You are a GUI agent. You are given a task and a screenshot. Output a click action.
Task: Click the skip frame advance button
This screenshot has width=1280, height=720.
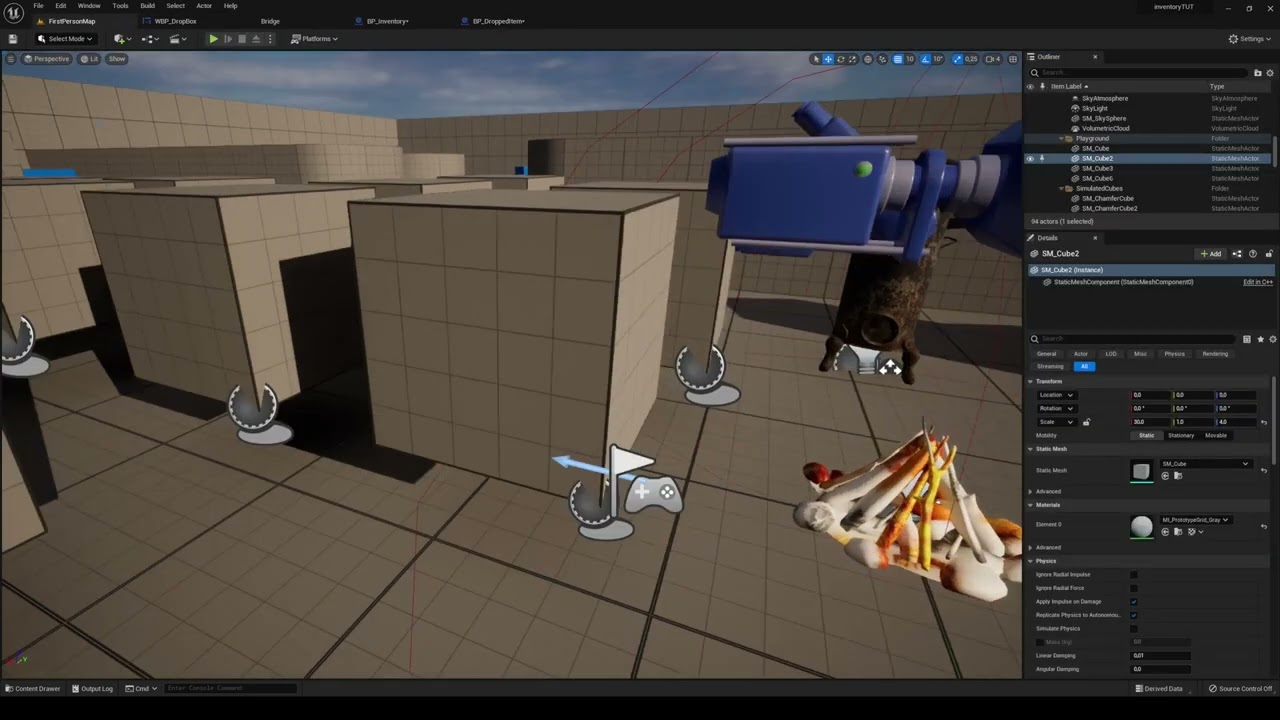pos(228,39)
